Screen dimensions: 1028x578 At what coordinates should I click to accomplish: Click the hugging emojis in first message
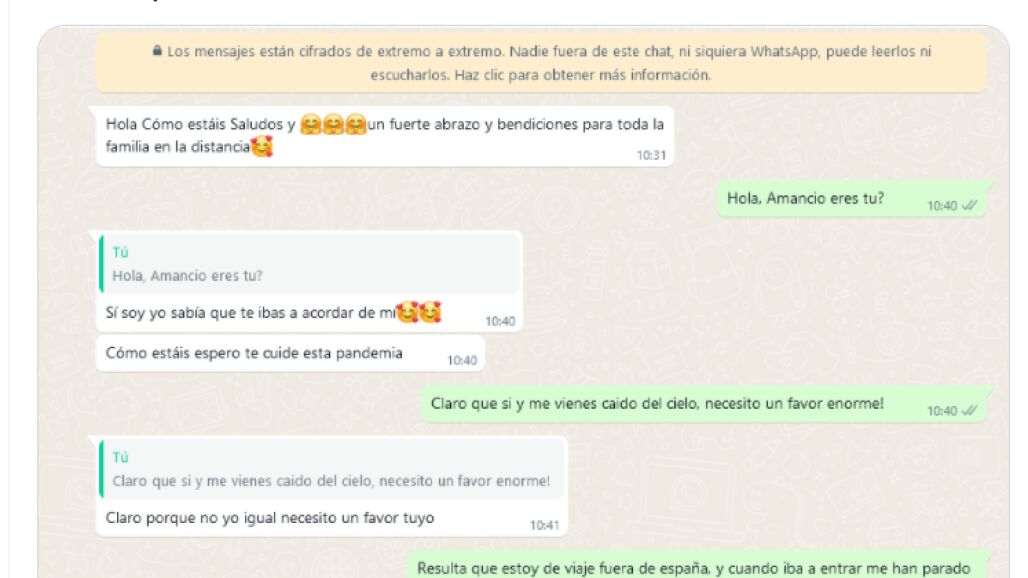tap(333, 124)
